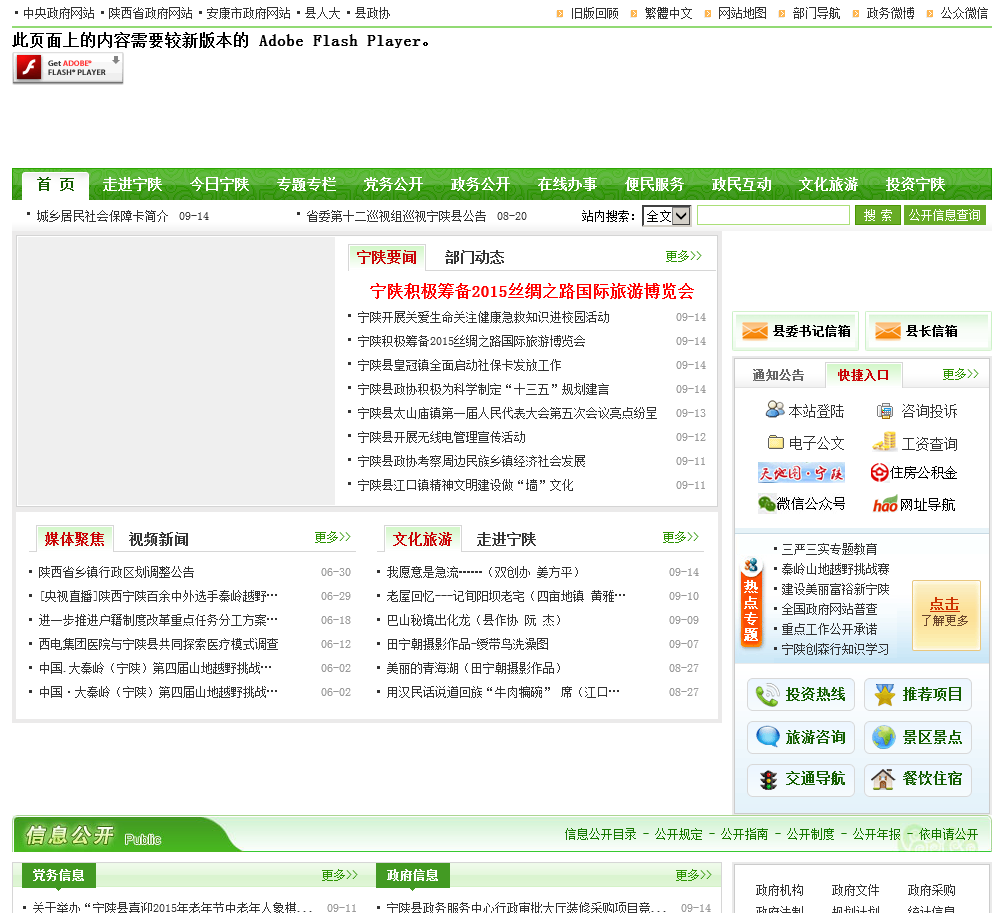Open 景区景点 globe button
The height and width of the screenshot is (913, 1004).
pyautogui.click(x=918, y=738)
